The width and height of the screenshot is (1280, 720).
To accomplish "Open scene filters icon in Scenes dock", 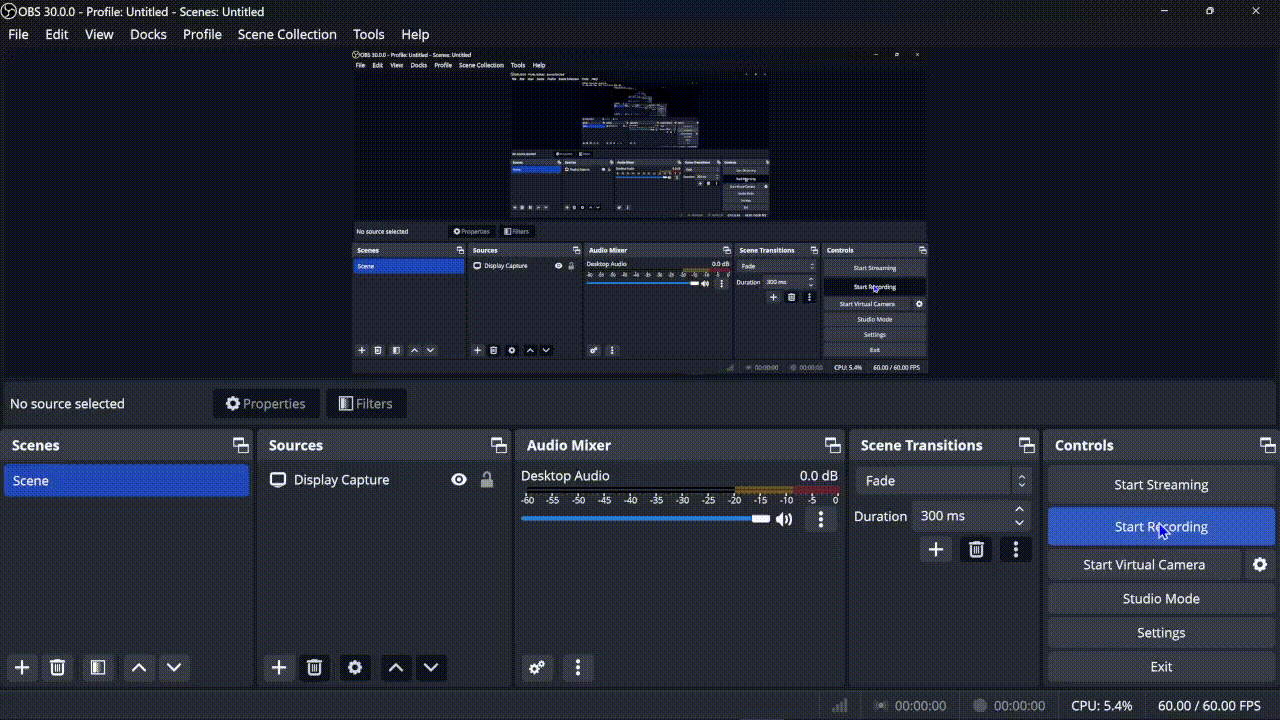I will click(98, 667).
